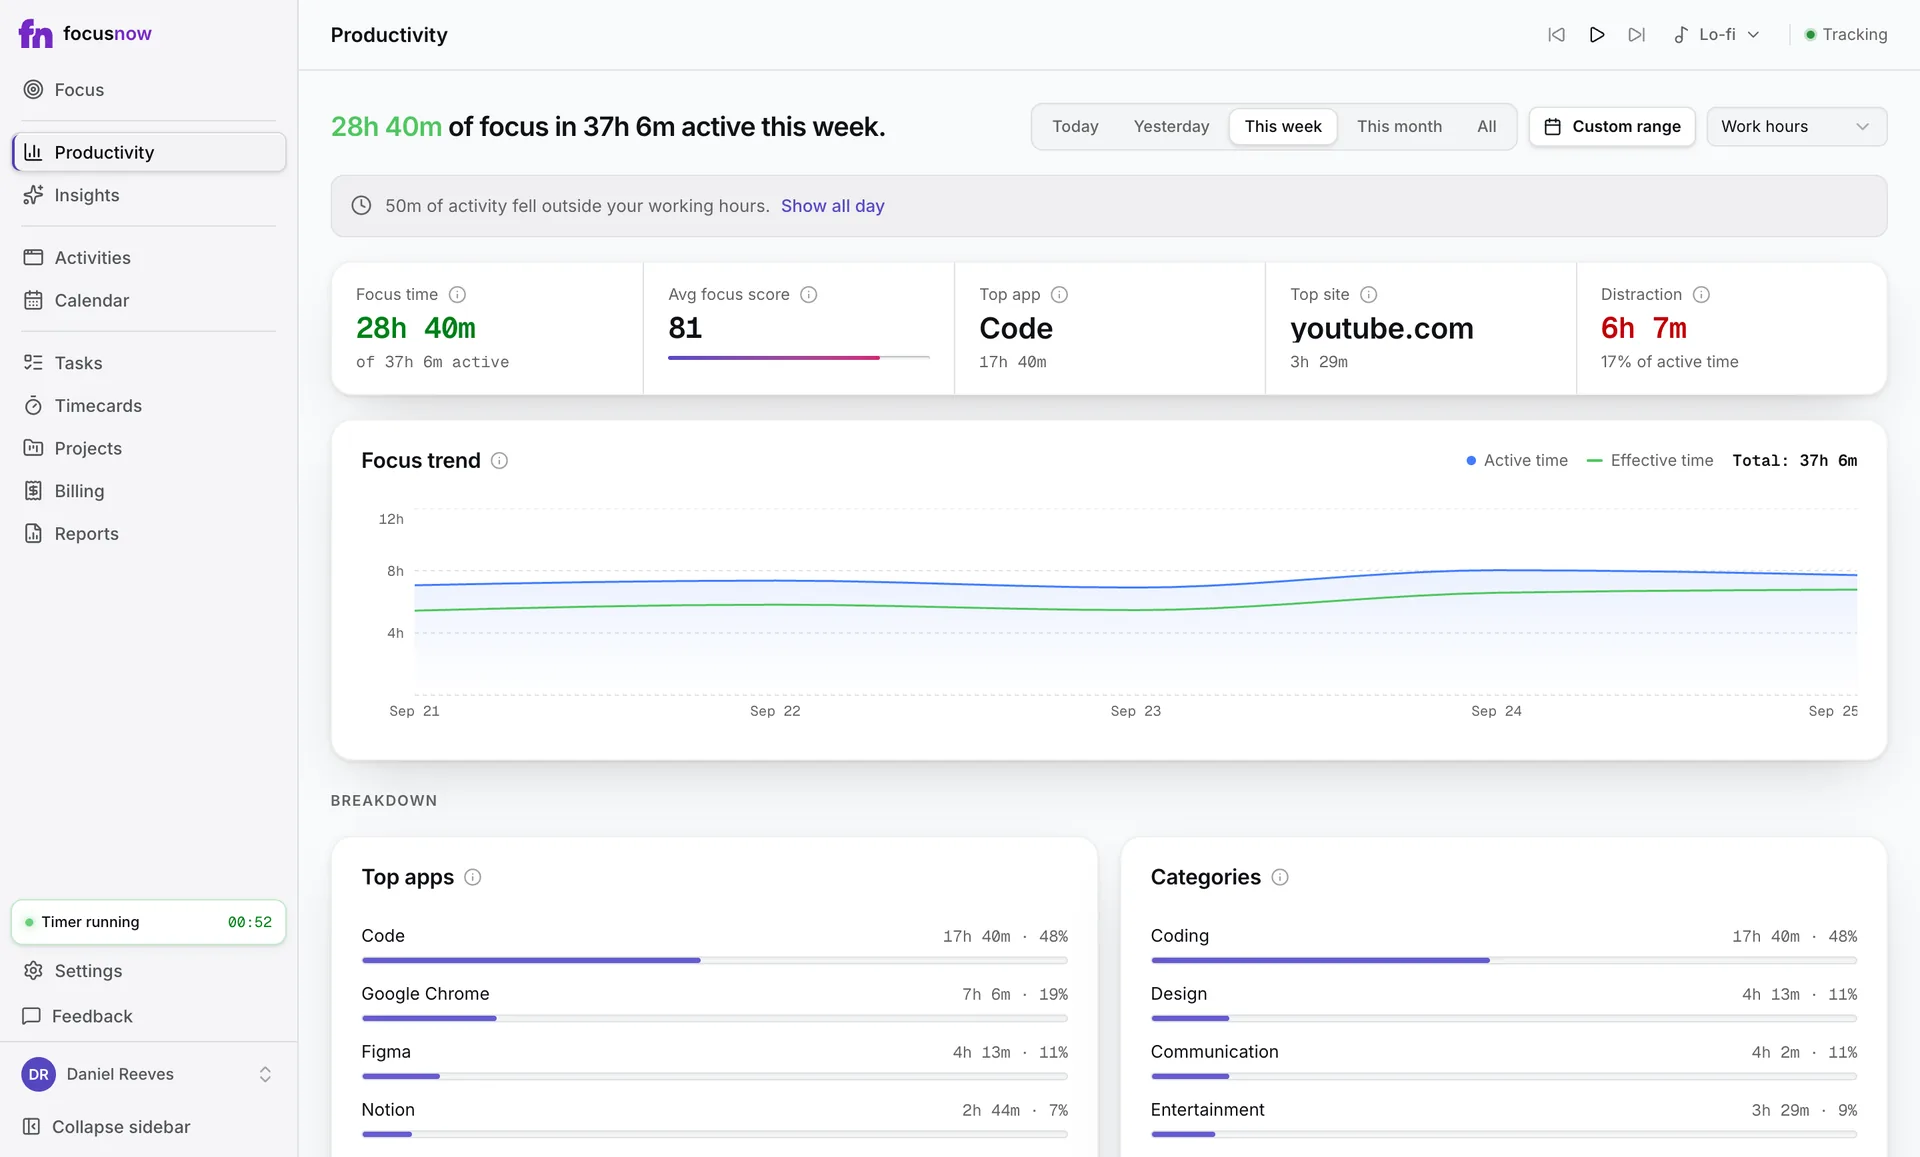
Task: Open the focusnow logo home
Action: click(x=85, y=34)
